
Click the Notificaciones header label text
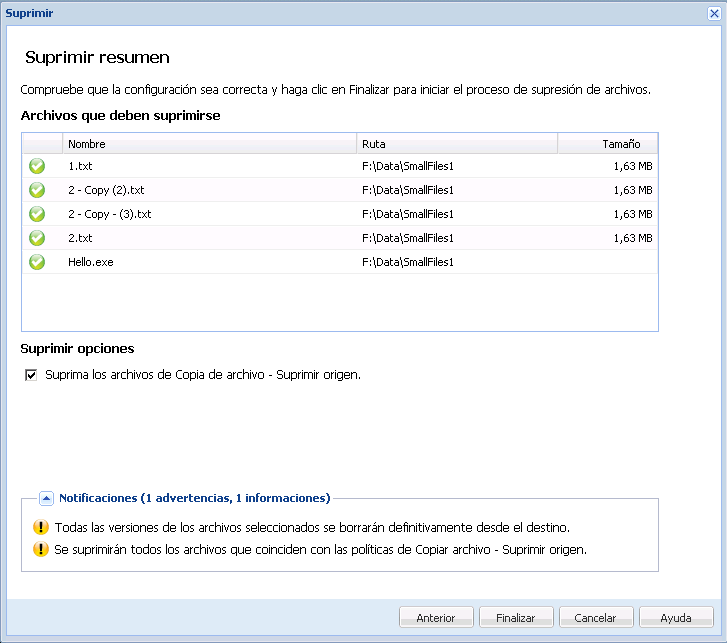[x=194, y=497]
